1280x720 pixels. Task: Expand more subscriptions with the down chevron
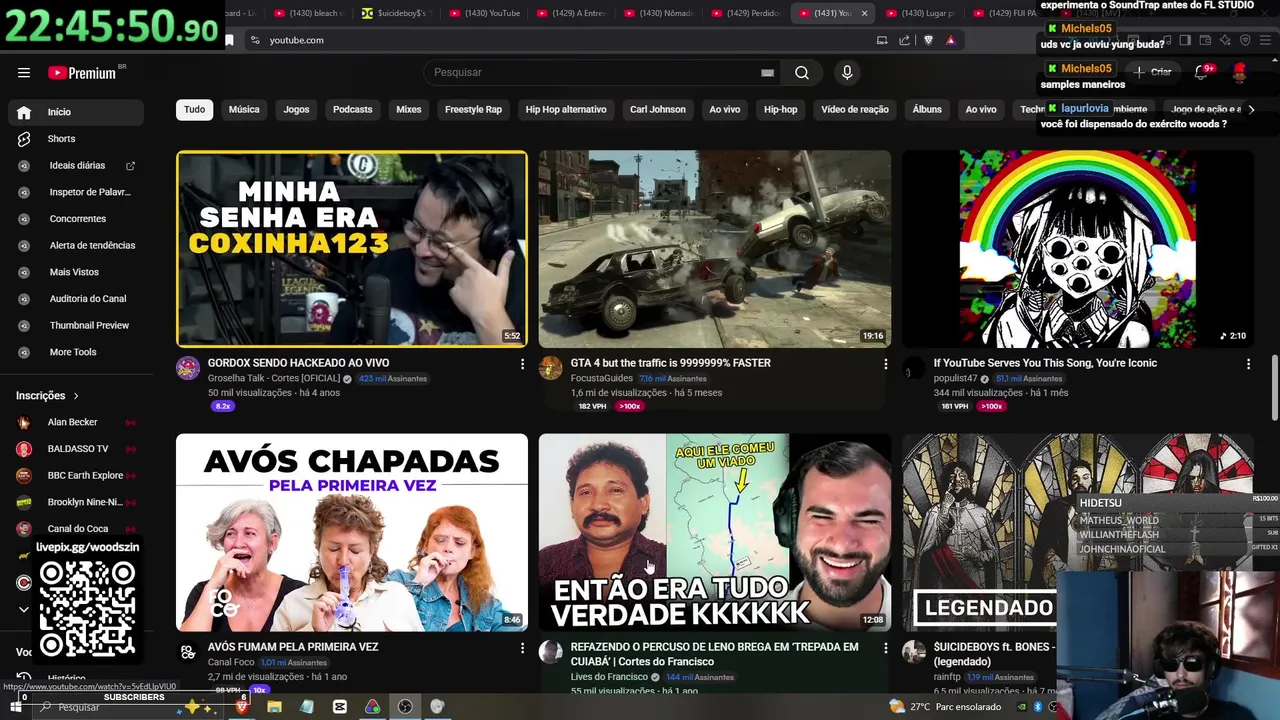[24, 609]
